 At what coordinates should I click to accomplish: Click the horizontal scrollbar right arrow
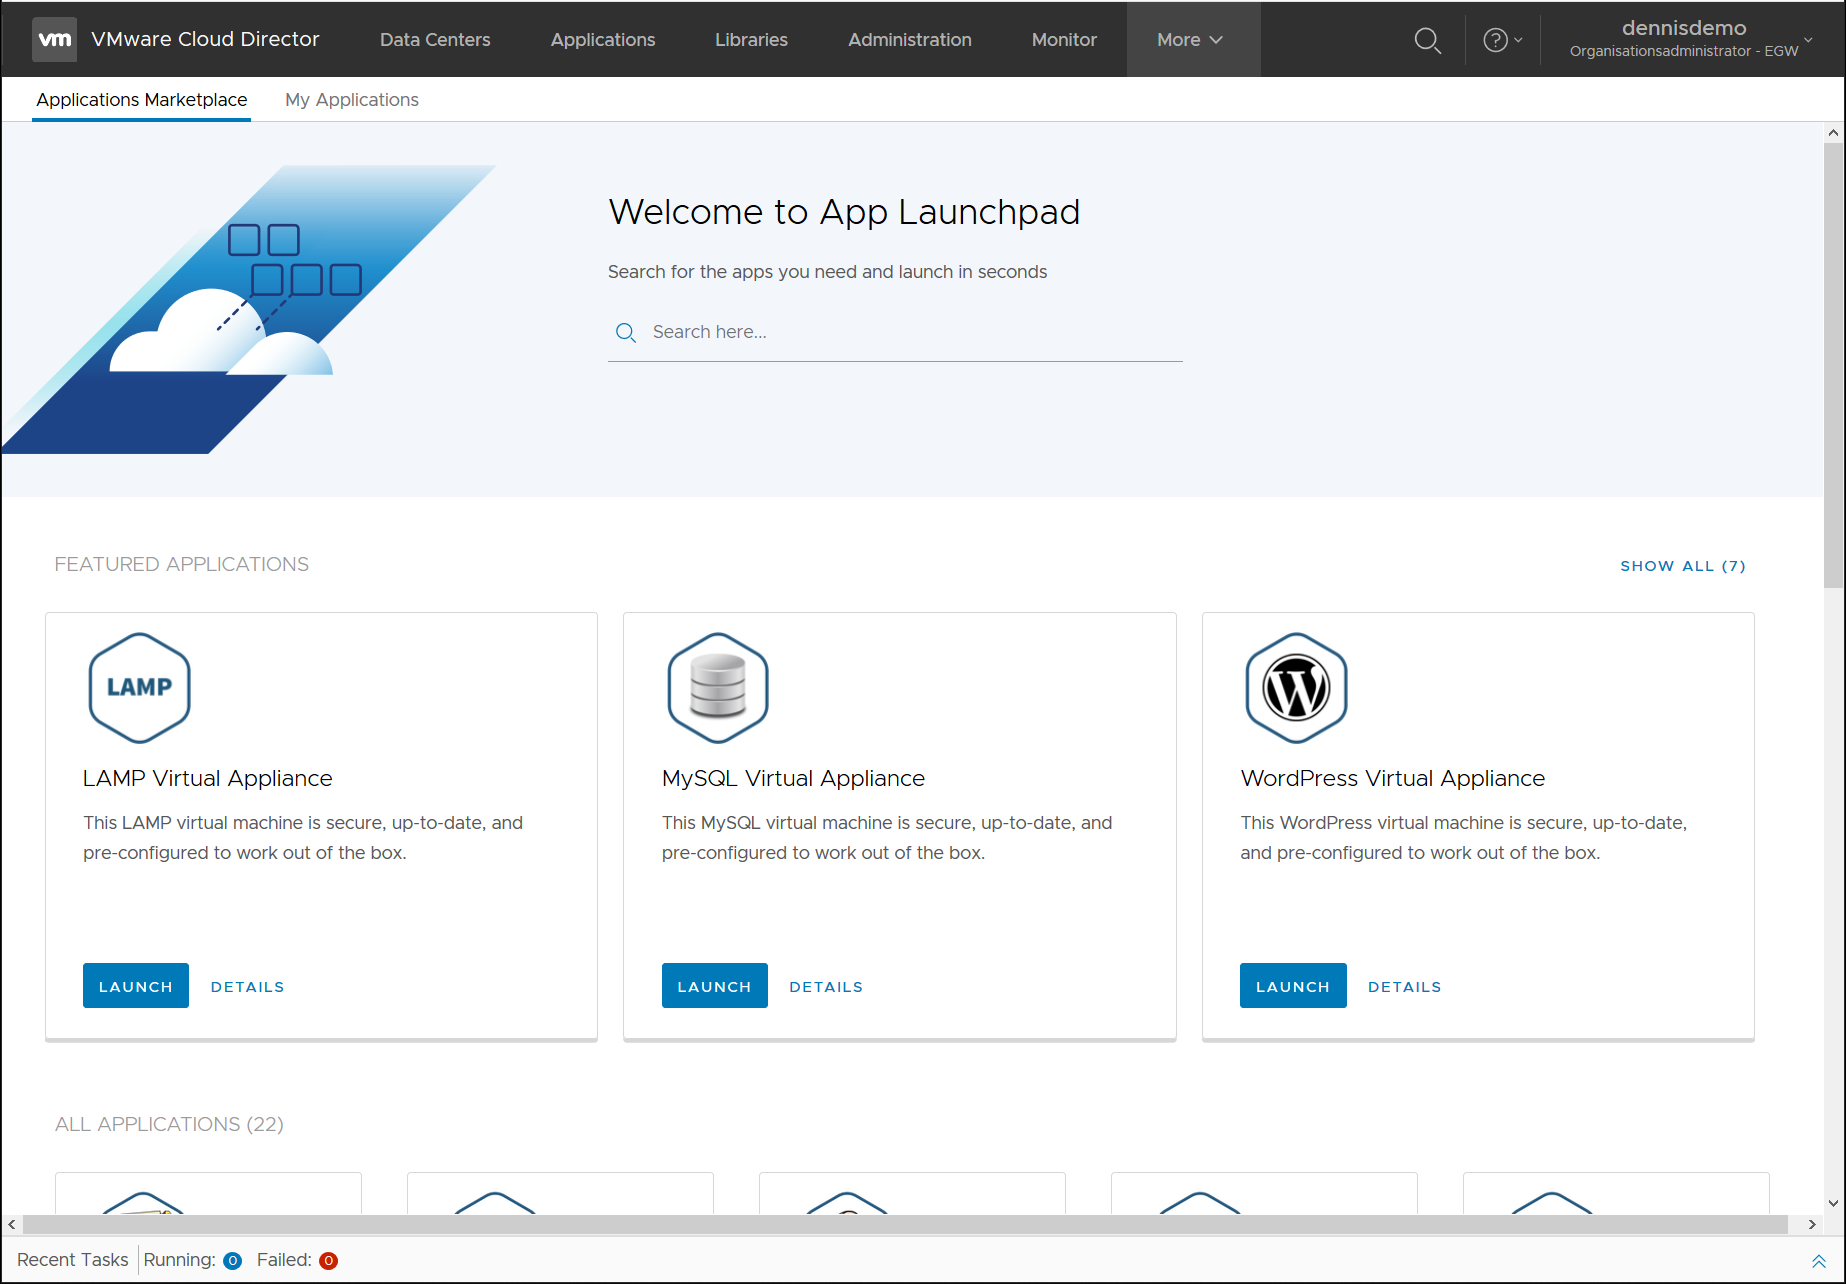pyautogui.click(x=1812, y=1225)
